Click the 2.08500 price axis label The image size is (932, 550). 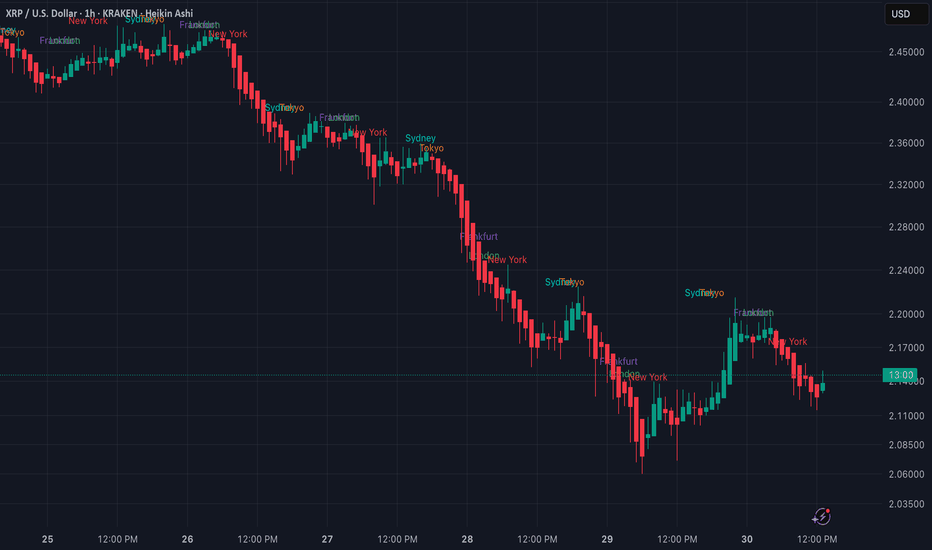click(906, 445)
